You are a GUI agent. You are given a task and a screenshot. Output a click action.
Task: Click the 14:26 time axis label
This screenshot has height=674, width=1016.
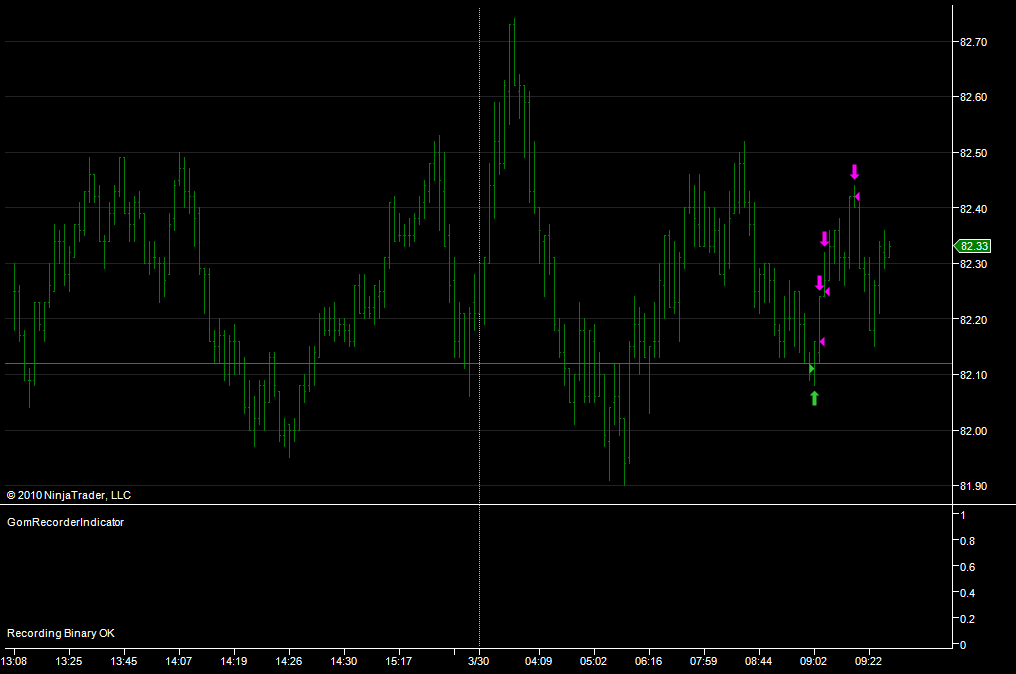tap(288, 661)
